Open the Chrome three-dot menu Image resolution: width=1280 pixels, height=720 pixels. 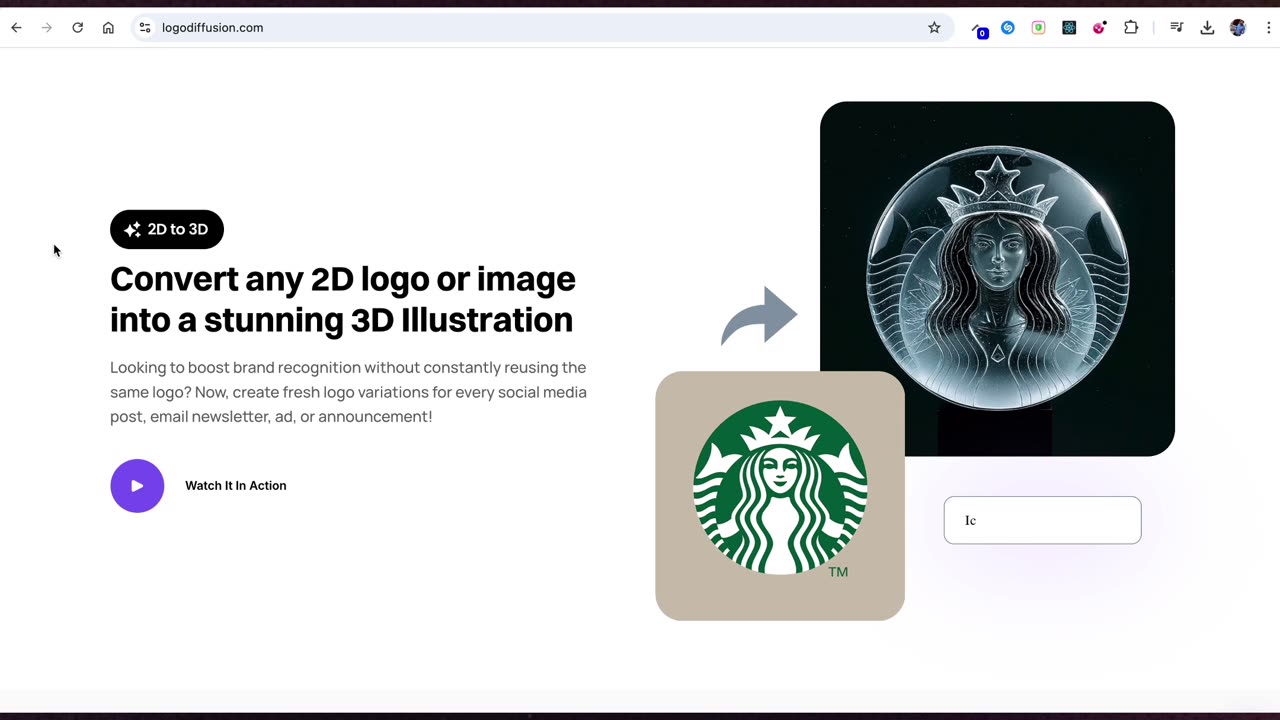click(x=1268, y=28)
